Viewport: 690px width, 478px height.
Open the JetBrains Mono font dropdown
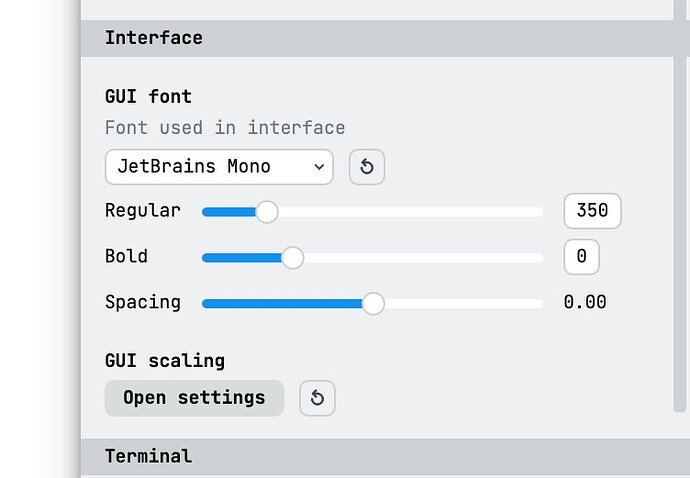point(219,167)
